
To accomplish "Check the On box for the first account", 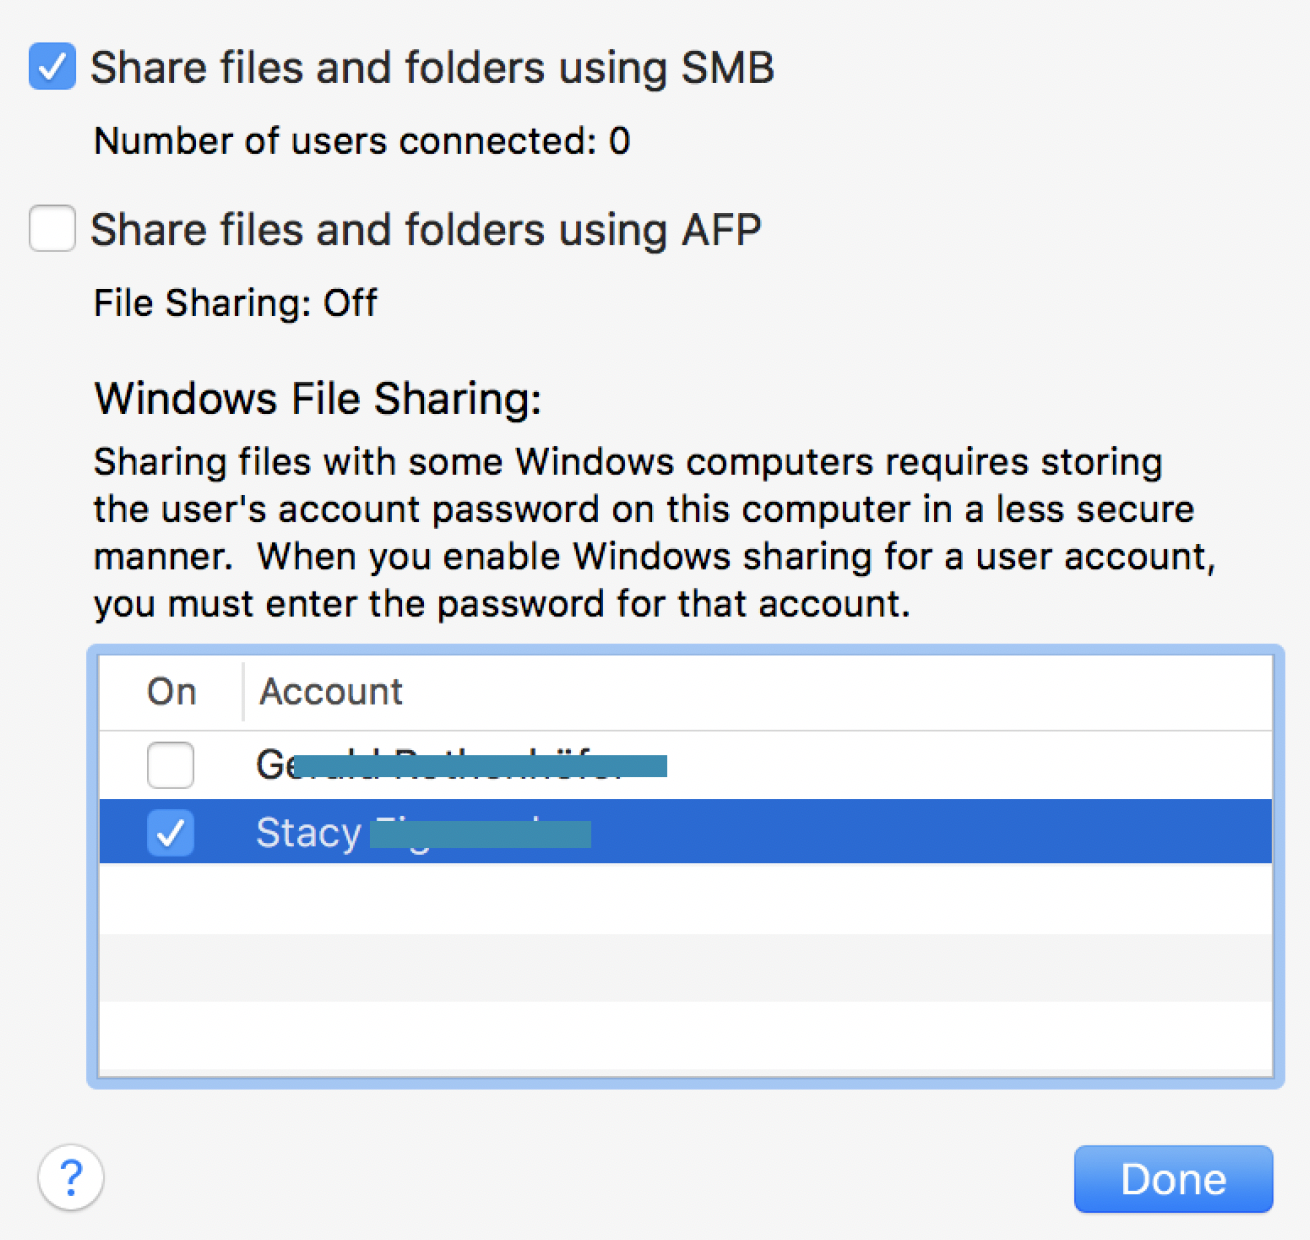I will coord(170,765).
